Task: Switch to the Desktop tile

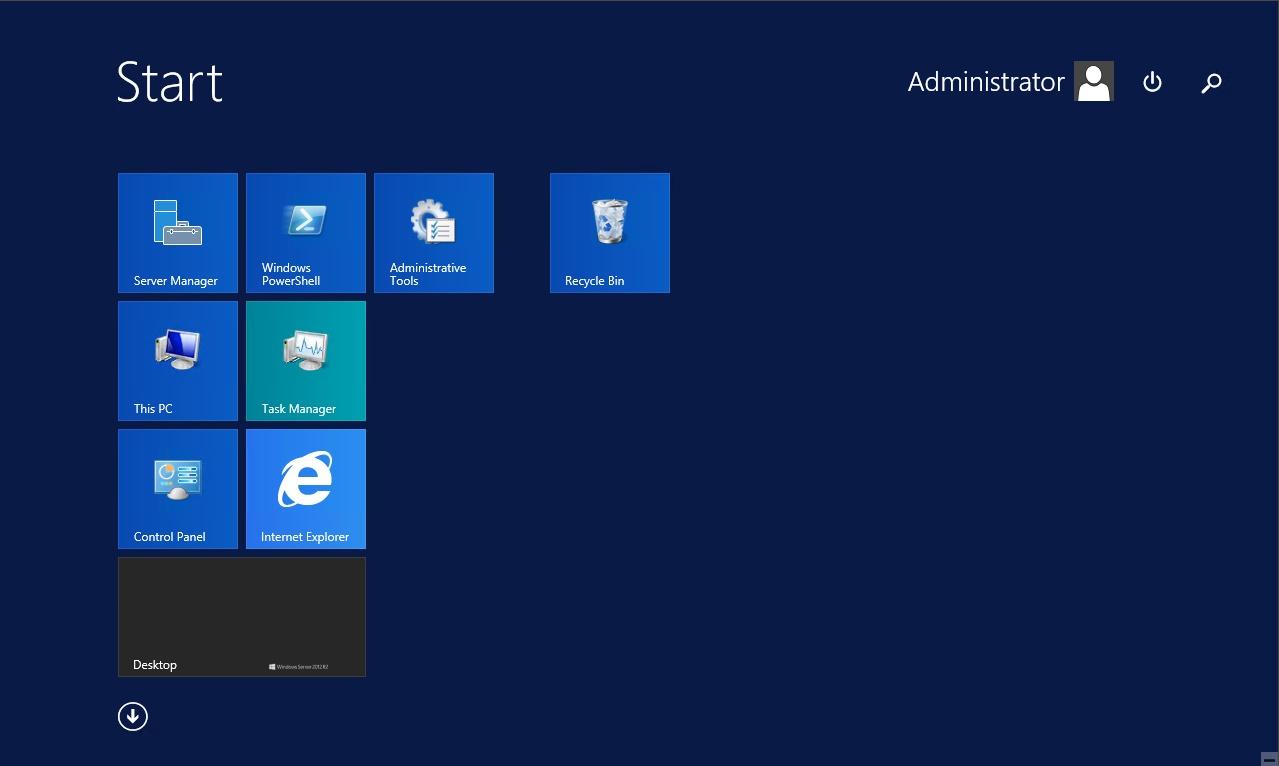Action: [242, 617]
